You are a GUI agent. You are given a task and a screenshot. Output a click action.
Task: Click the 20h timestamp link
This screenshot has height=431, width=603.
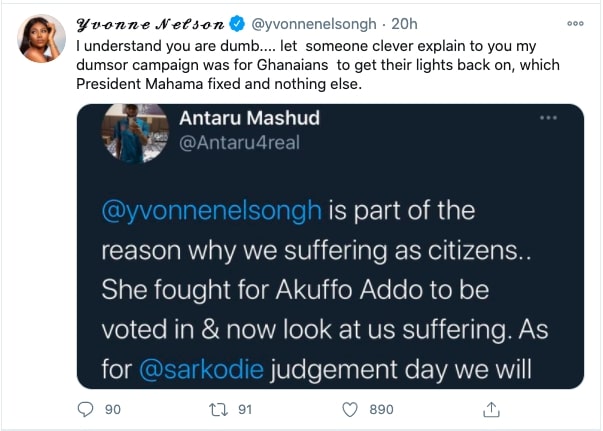pos(404,24)
